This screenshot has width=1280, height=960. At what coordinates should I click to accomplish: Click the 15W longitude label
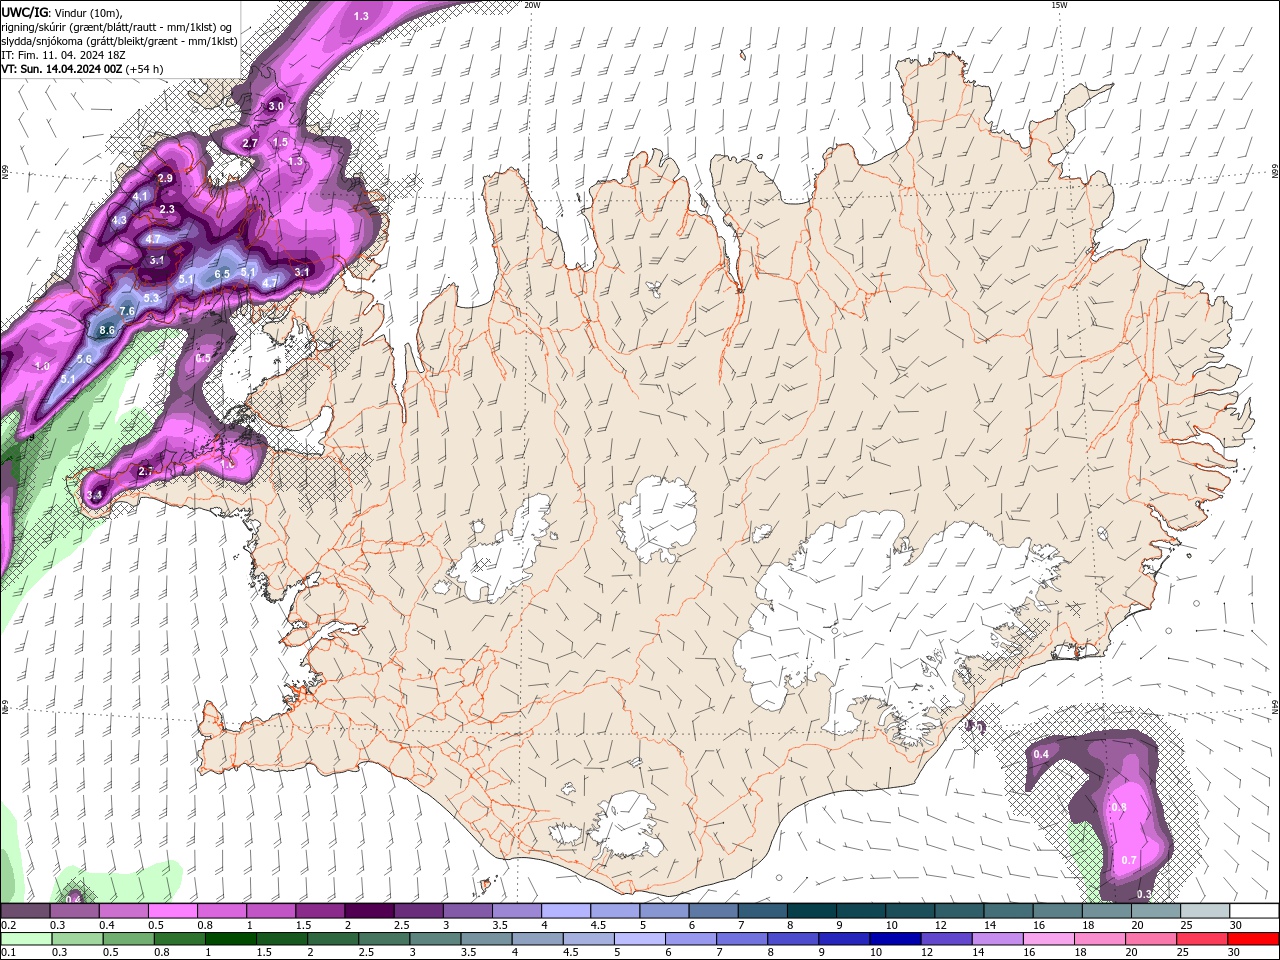click(x=1059, y=5)
